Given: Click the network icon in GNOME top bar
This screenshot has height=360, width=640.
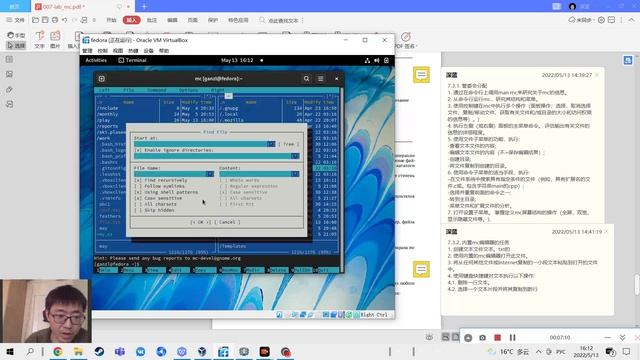Looking at the screenshot, I should (367, 60).
